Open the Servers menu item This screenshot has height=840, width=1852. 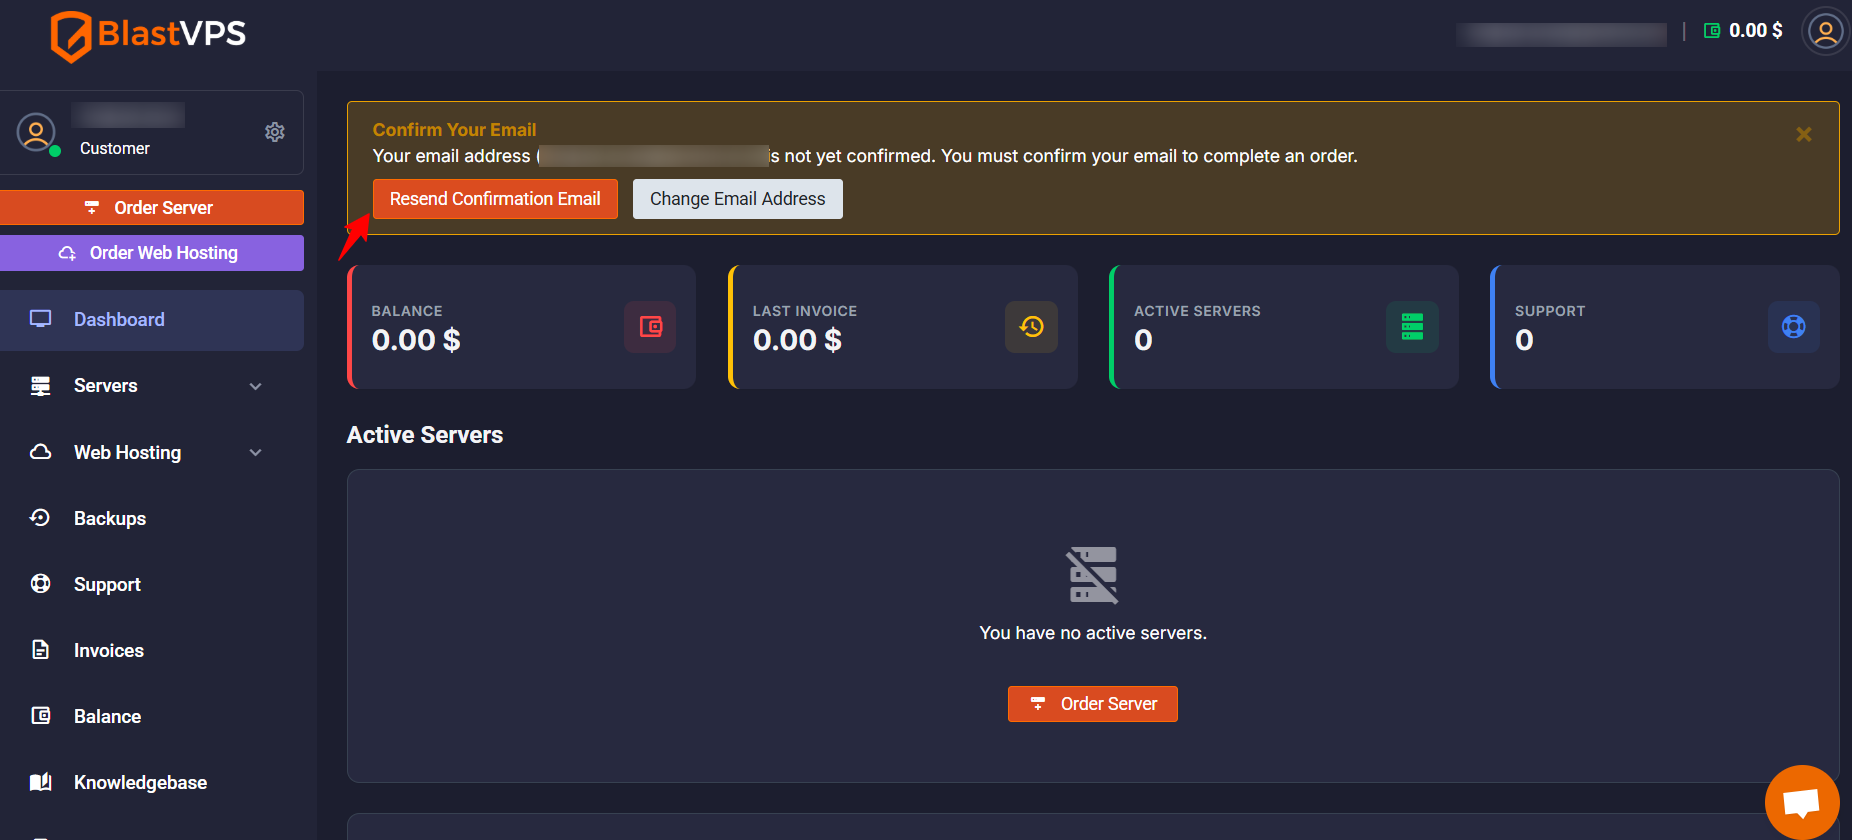152,386
